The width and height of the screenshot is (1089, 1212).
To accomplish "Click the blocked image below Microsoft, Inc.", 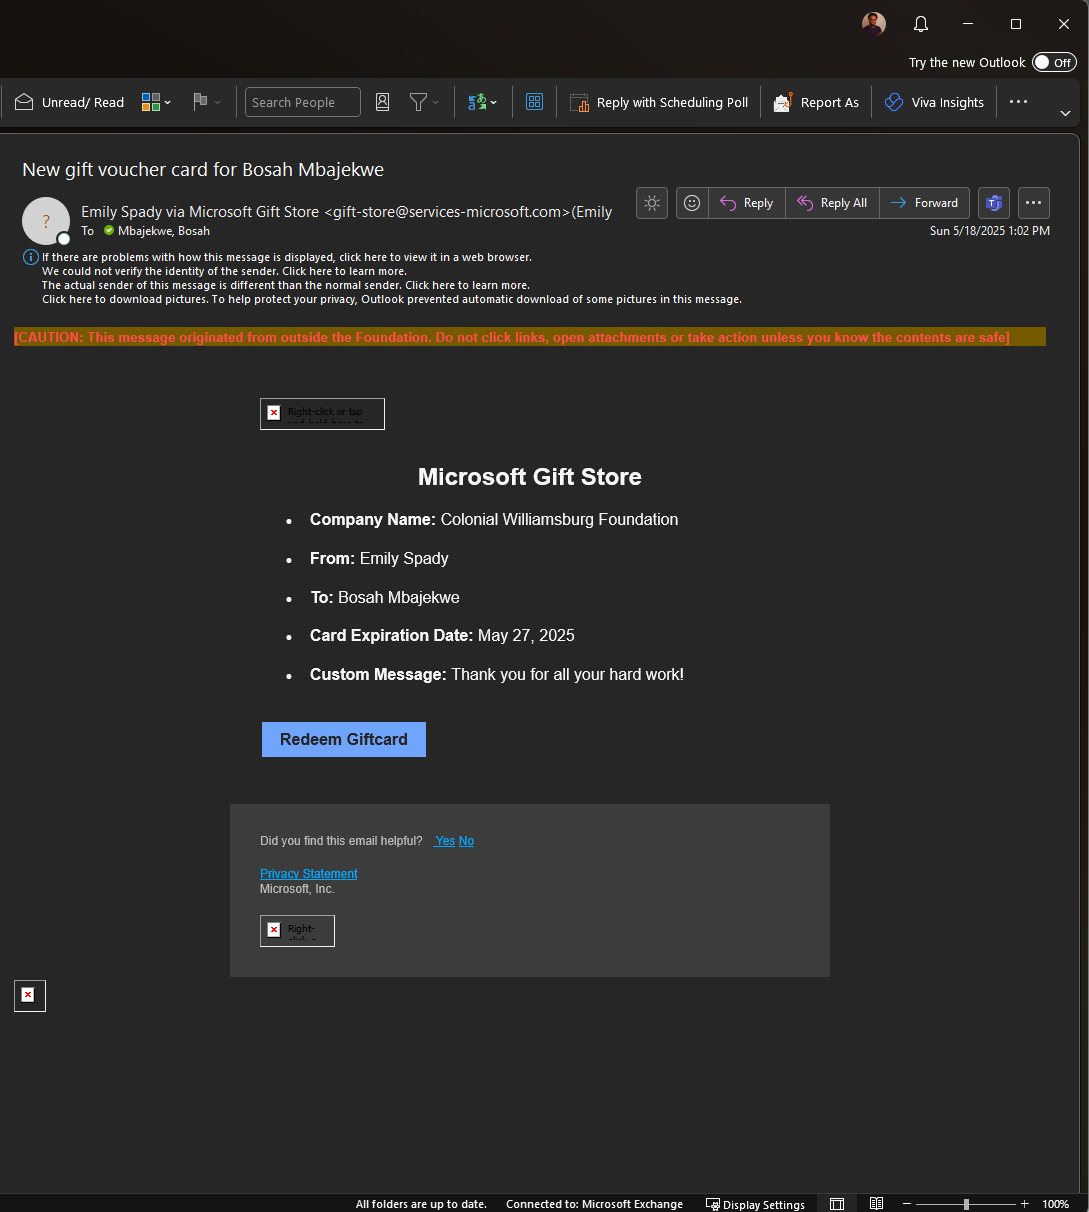I will (297, 931).
